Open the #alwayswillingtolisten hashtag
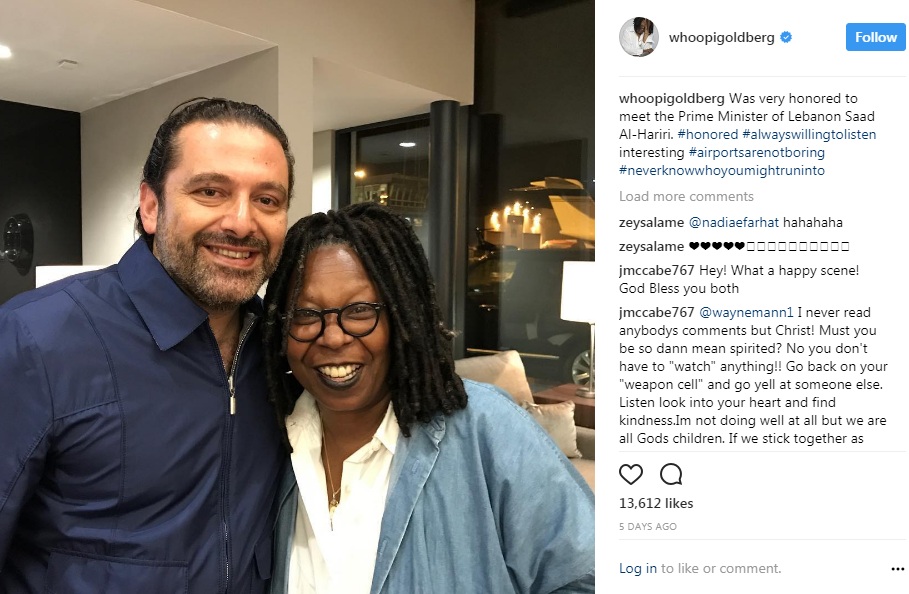The image size is (909, 594). (x=809, y=134)
